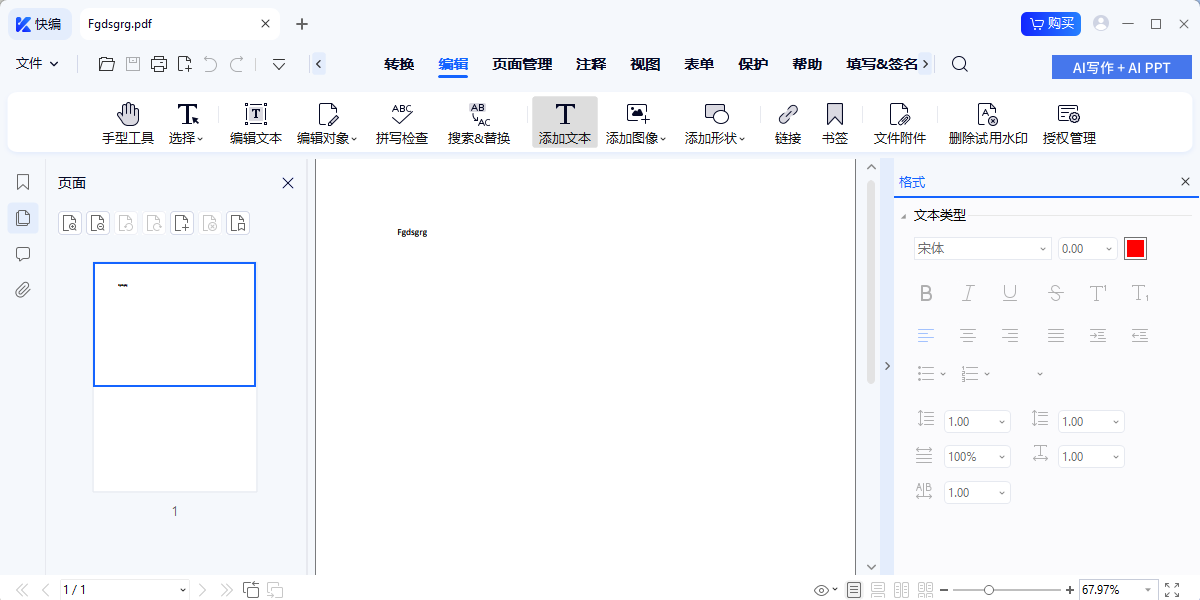Image resolution: width=1200 pixels, height=600 pixels.
Task: Toggle bold text formatting
Action: point(925,293)
